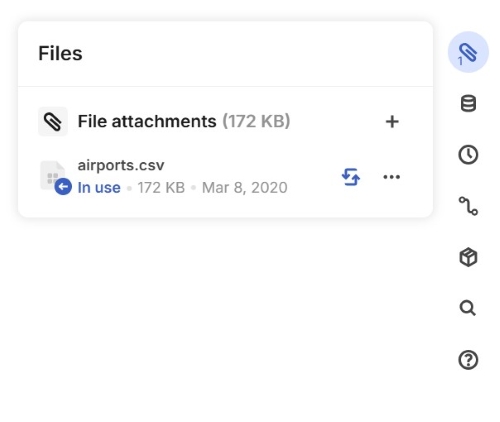Click the In use link for airports.csv
Image resolution: width=500 pixels, height=422 pixels.
[x=99, y=188]
